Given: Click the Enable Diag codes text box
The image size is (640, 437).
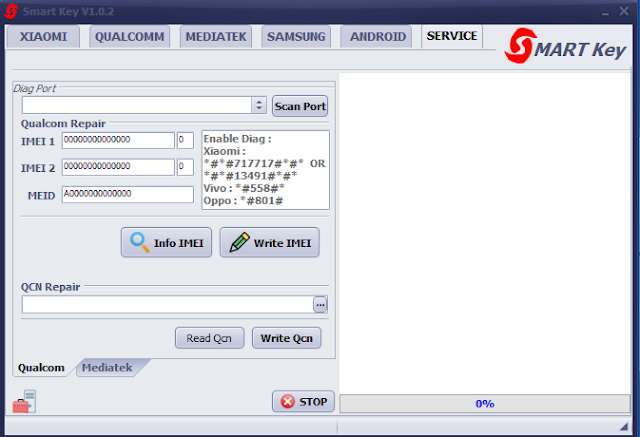Looking at the screenshot, I should pyautogui.click(x=265, y=170).
